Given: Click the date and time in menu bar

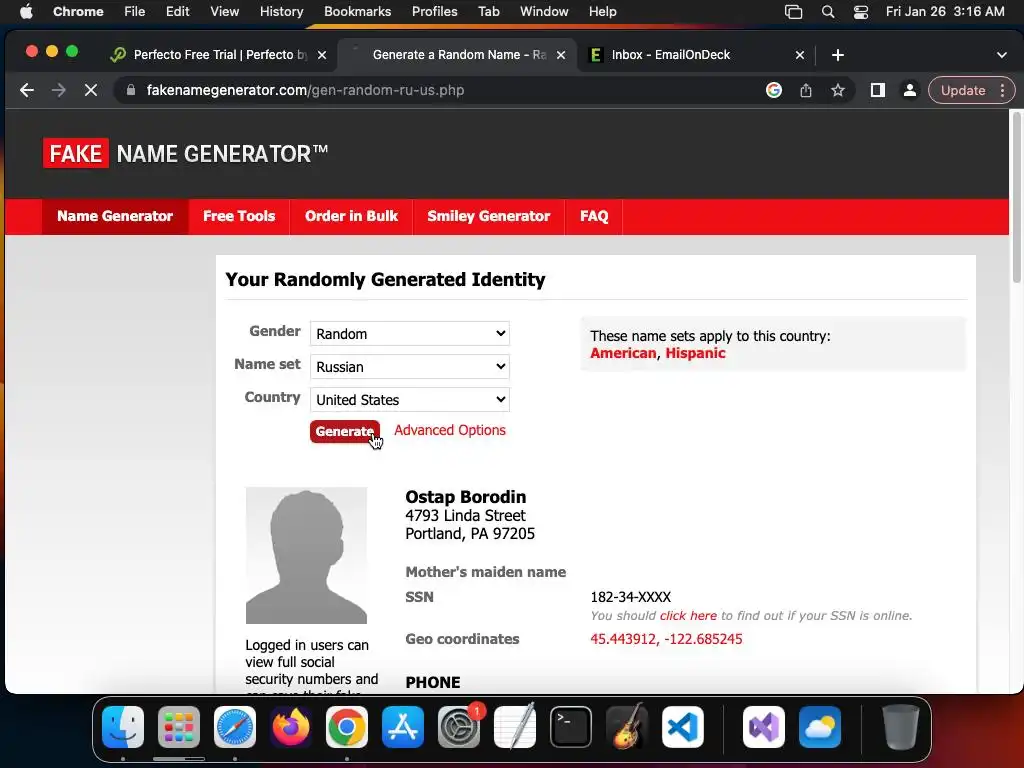Looking at the screenshot, I should pyautogui.click(x=945, y=12).
